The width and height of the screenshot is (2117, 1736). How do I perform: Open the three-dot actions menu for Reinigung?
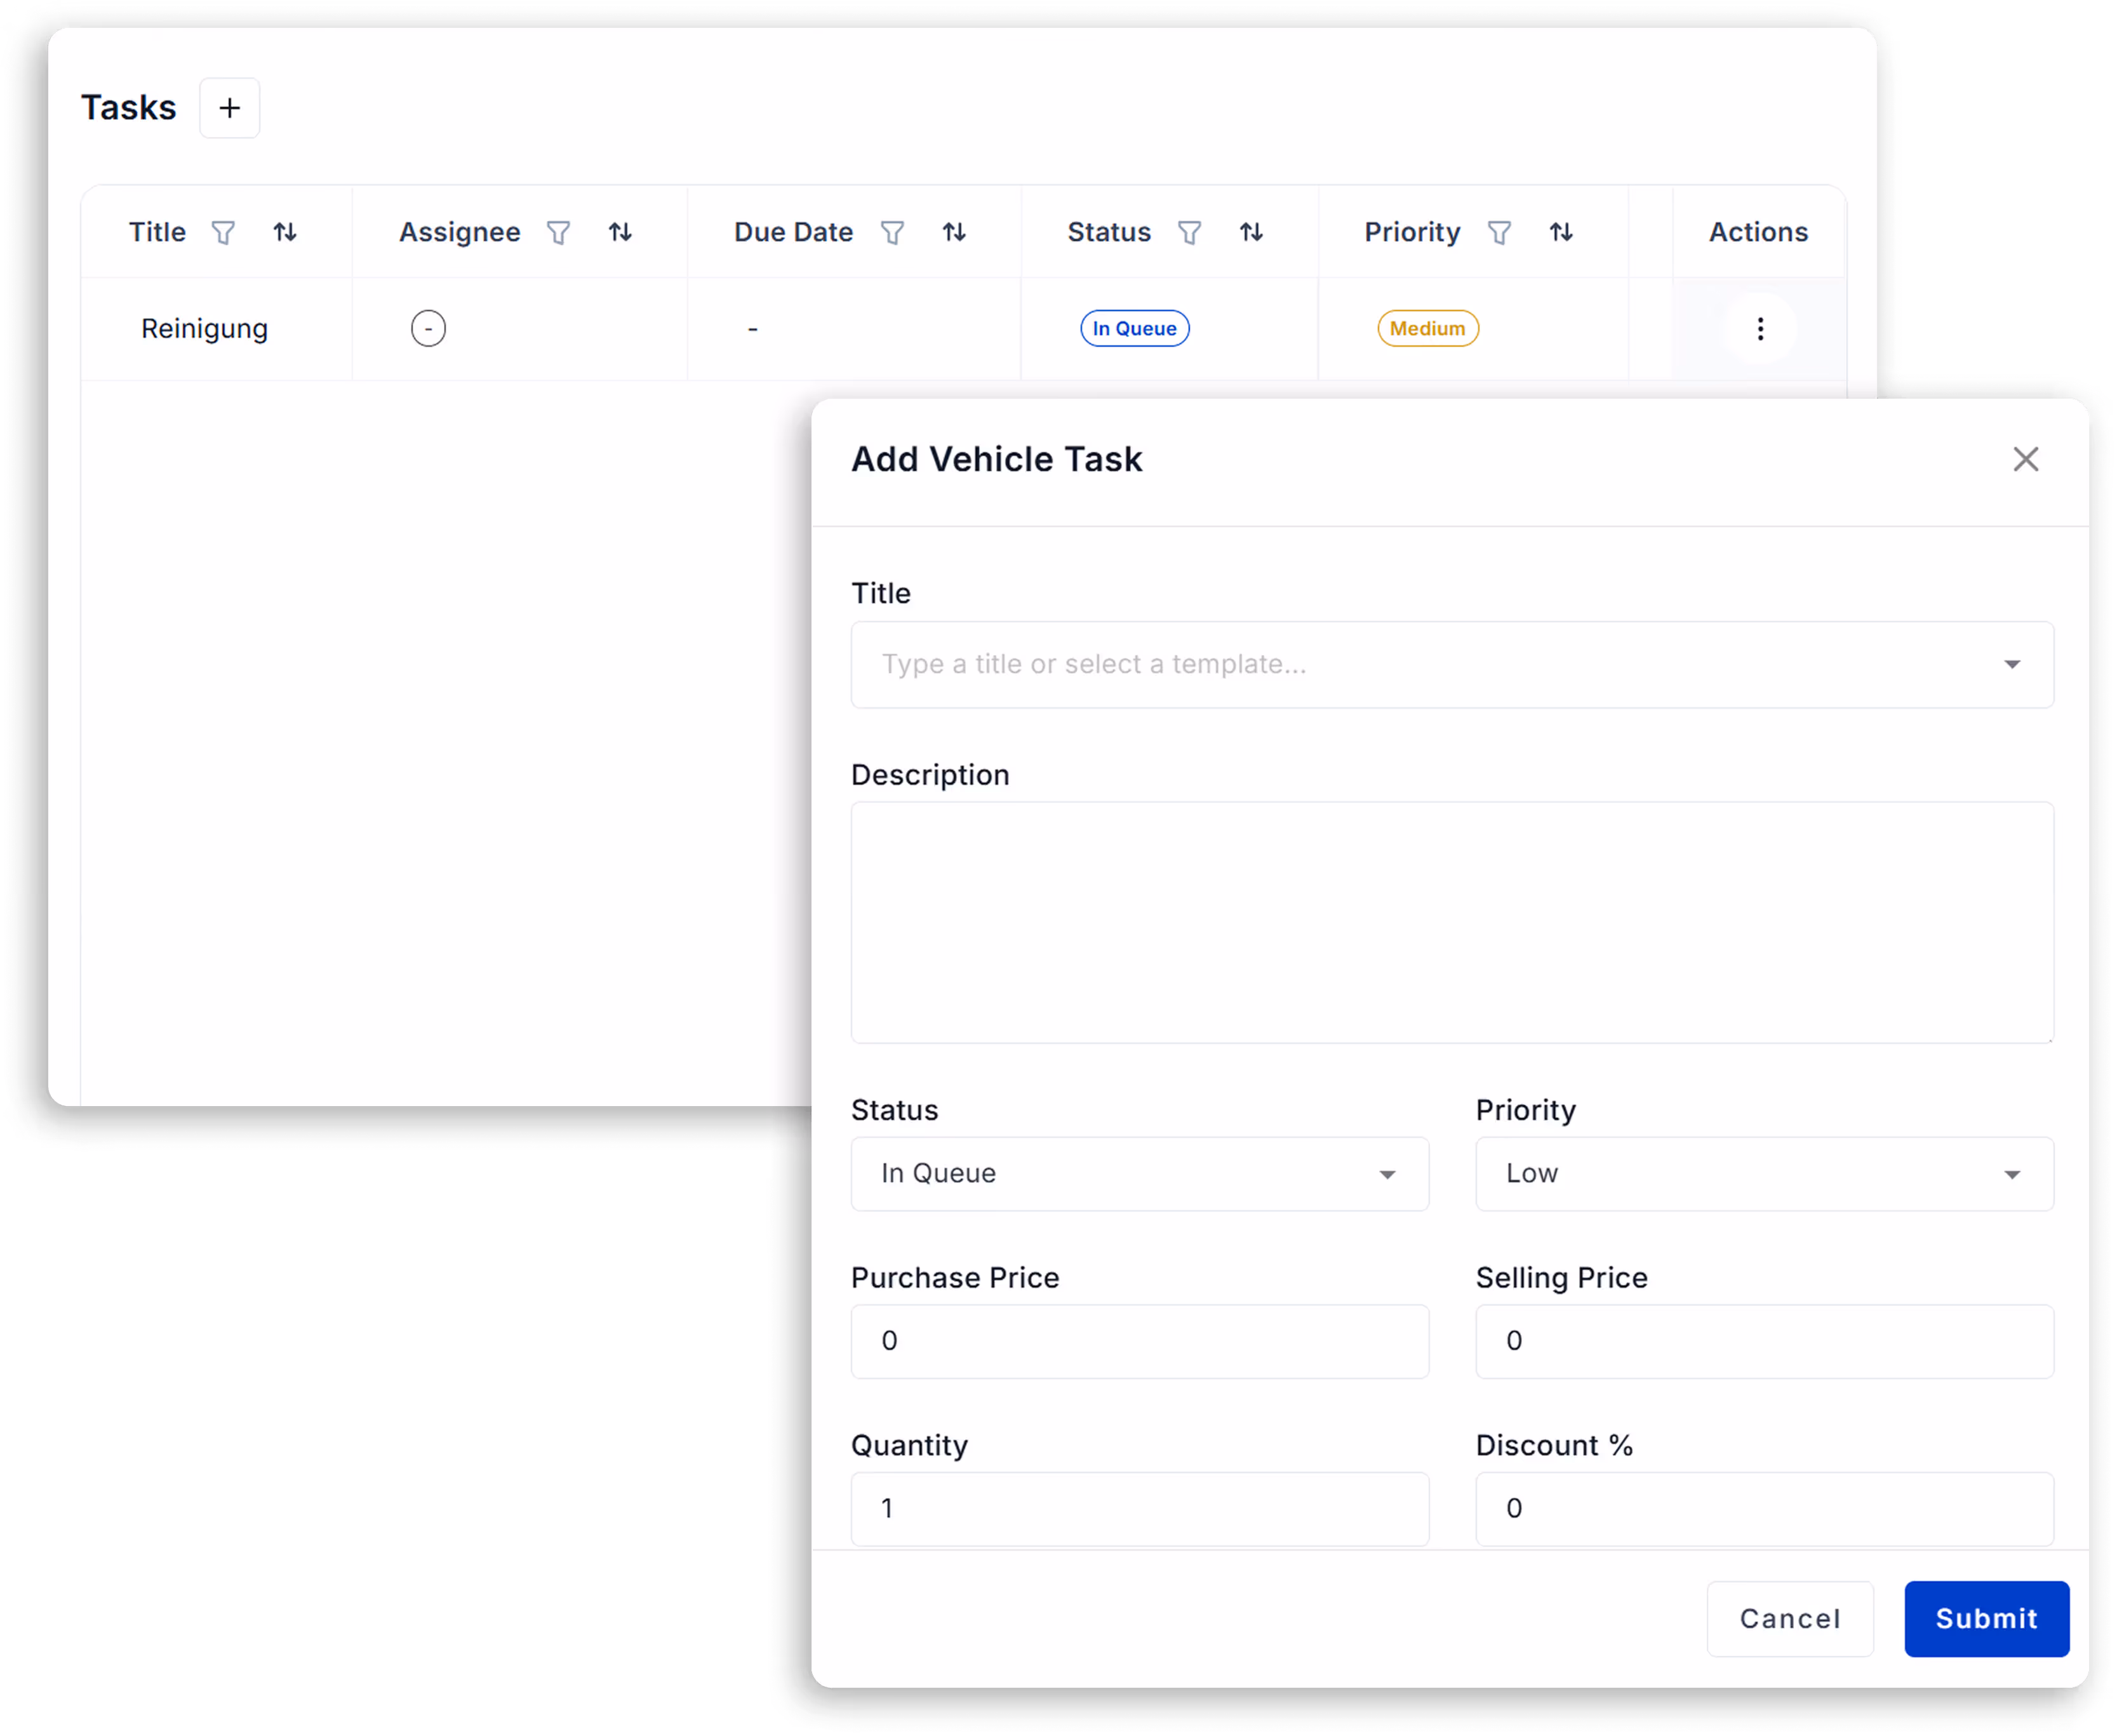(1760, 329)
